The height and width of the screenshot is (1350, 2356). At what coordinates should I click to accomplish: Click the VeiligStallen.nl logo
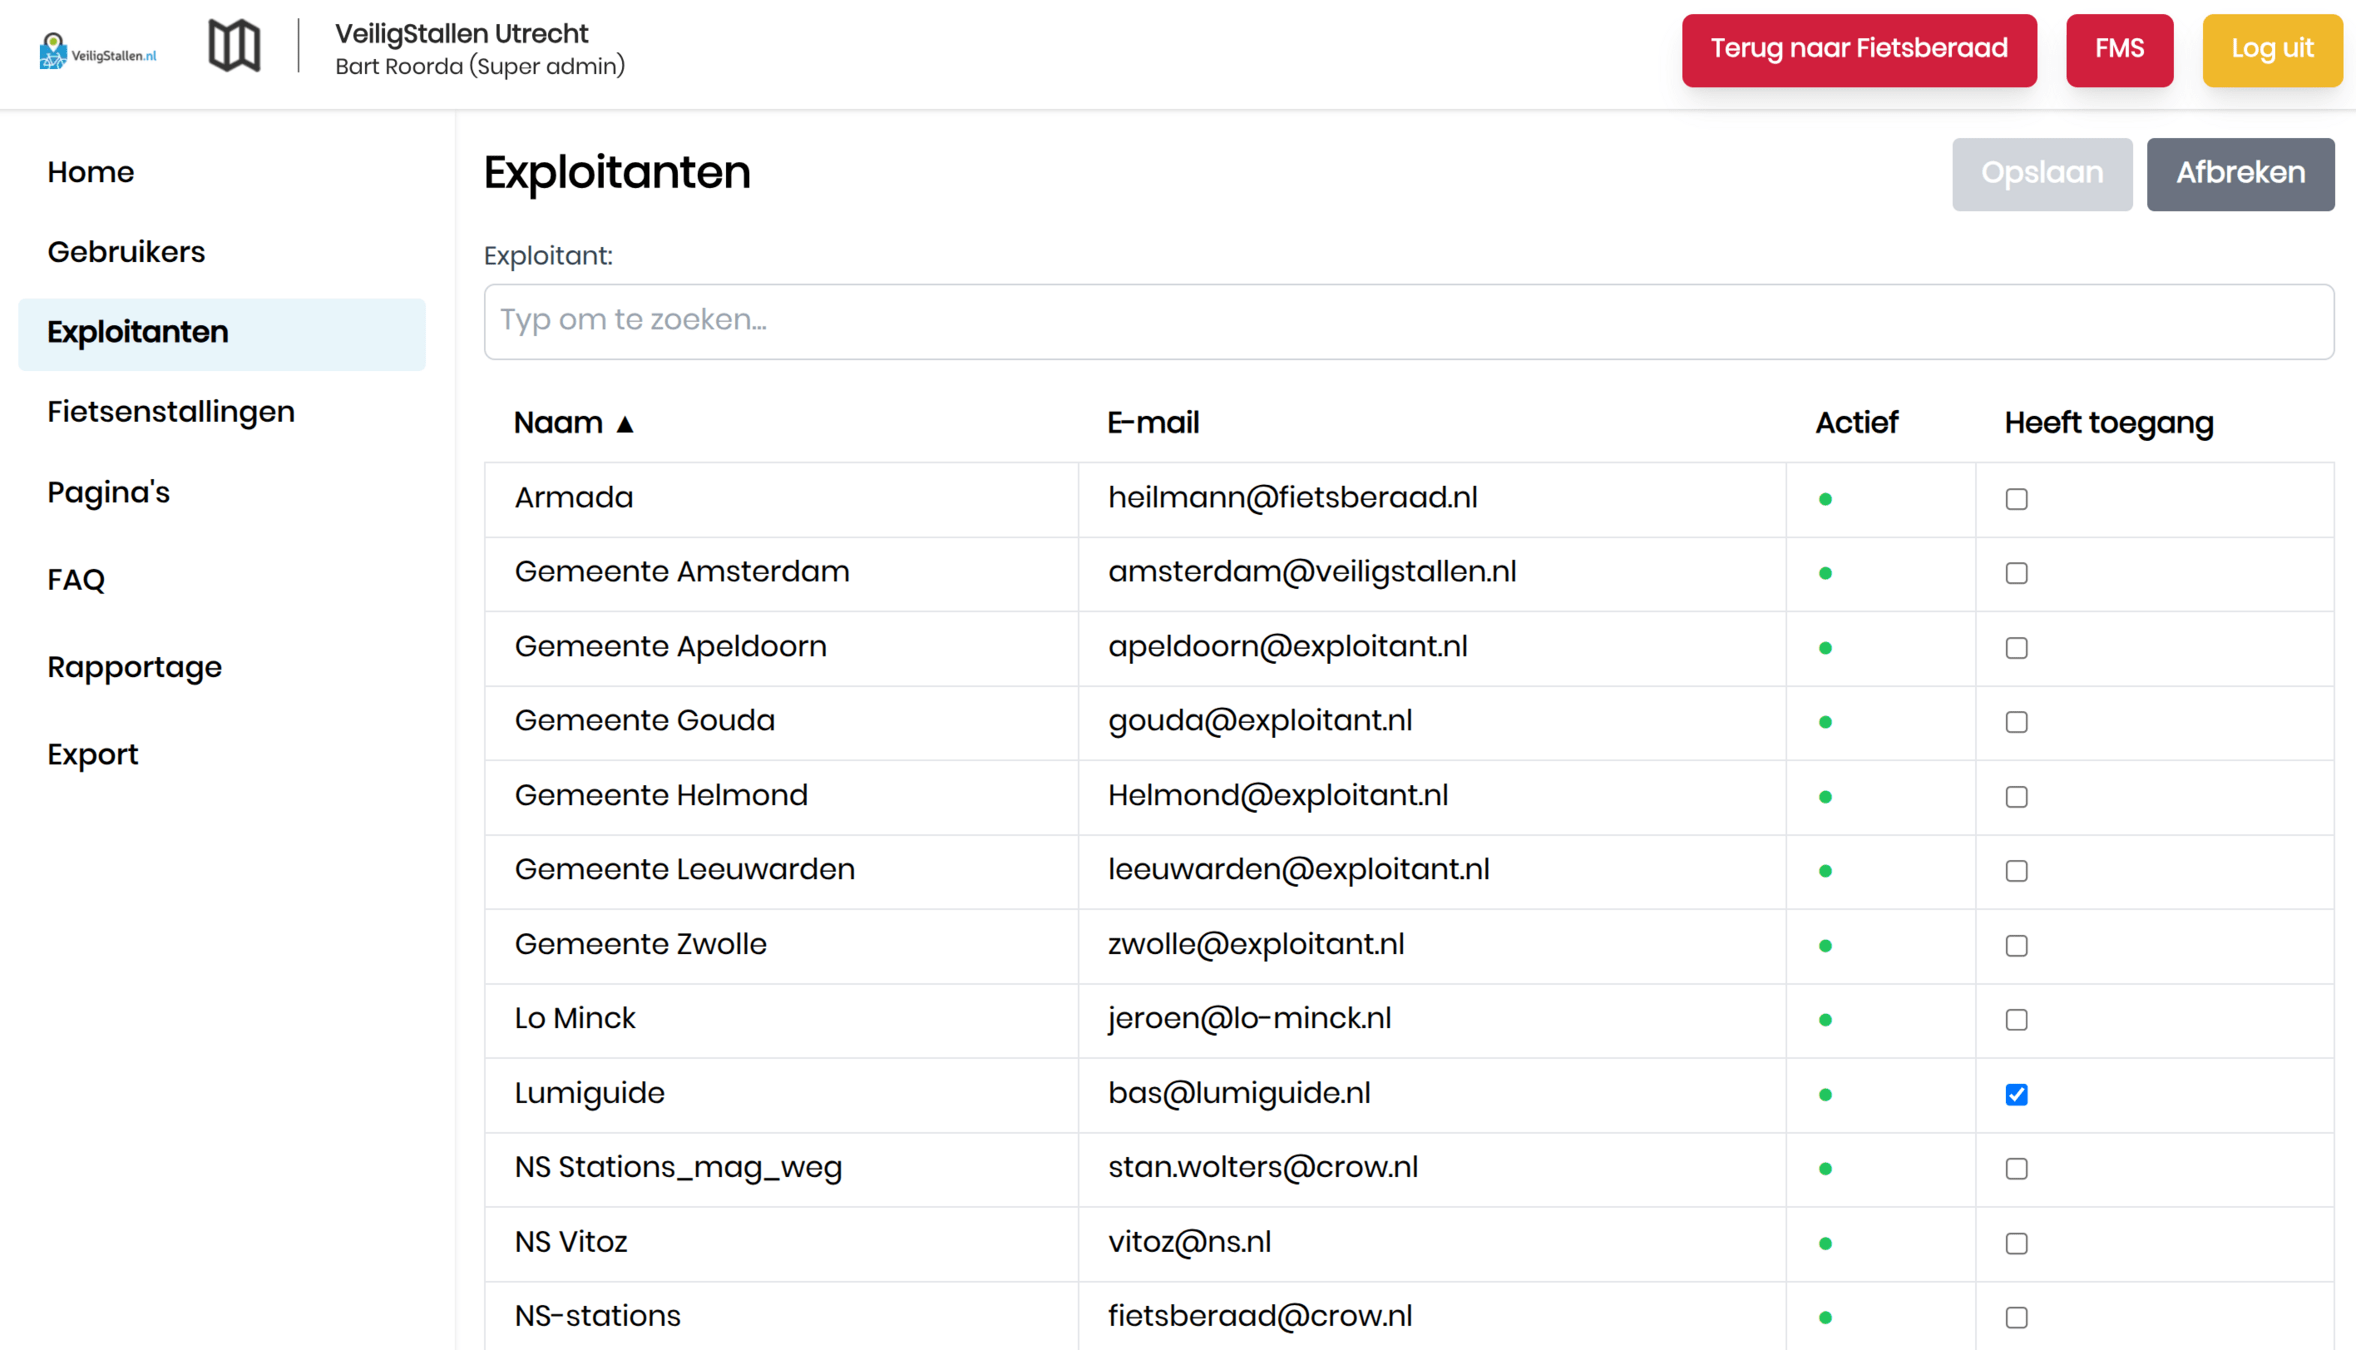pos(97,50)
